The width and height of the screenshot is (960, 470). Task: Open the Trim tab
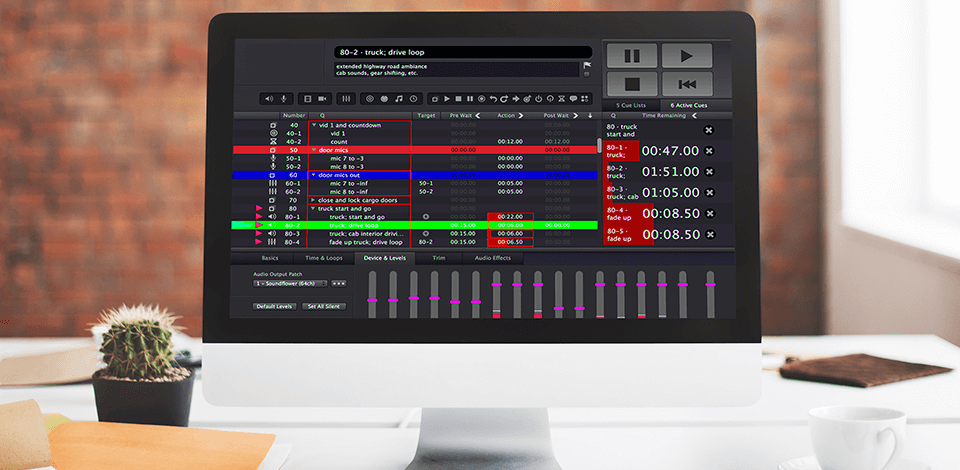point(439,258)
